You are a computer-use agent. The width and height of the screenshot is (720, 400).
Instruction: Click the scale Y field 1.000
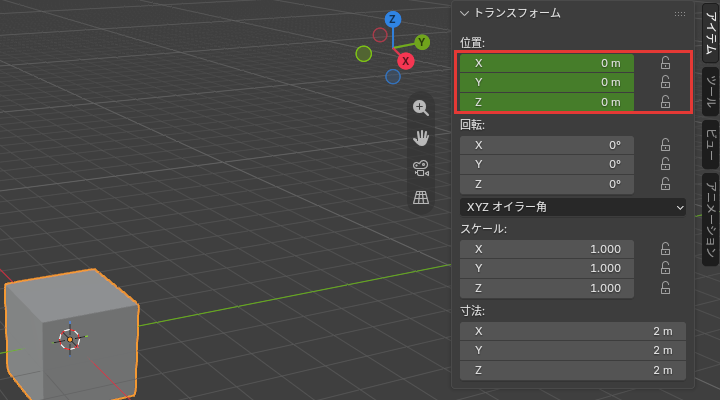547,268
